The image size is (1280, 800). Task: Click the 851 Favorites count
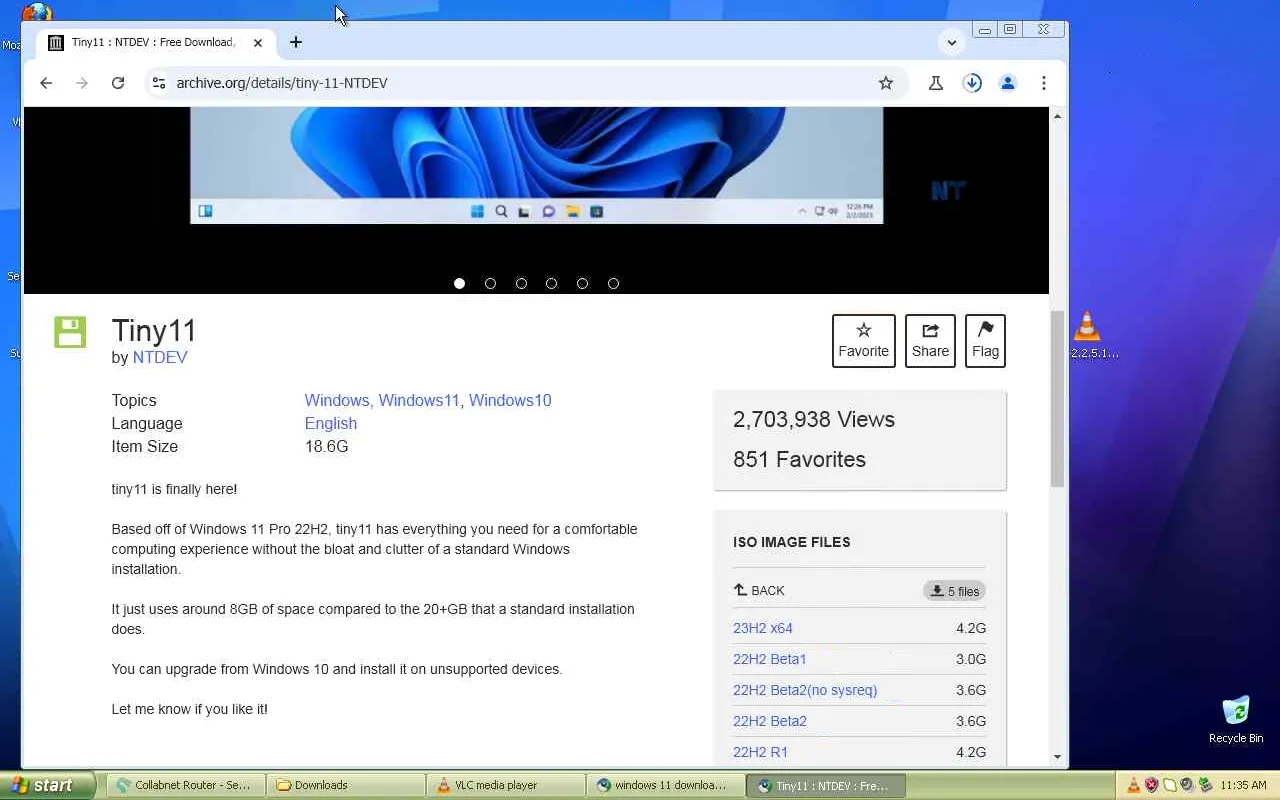(x=799, y=460)
